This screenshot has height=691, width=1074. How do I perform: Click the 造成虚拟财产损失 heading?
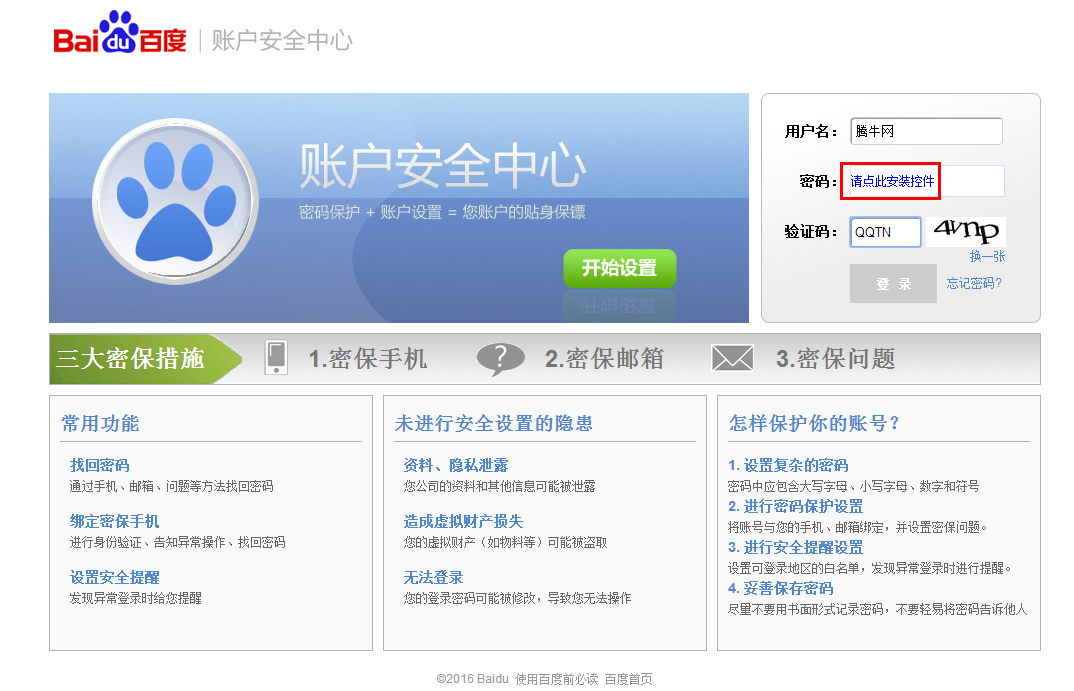(x=463, y=522)
